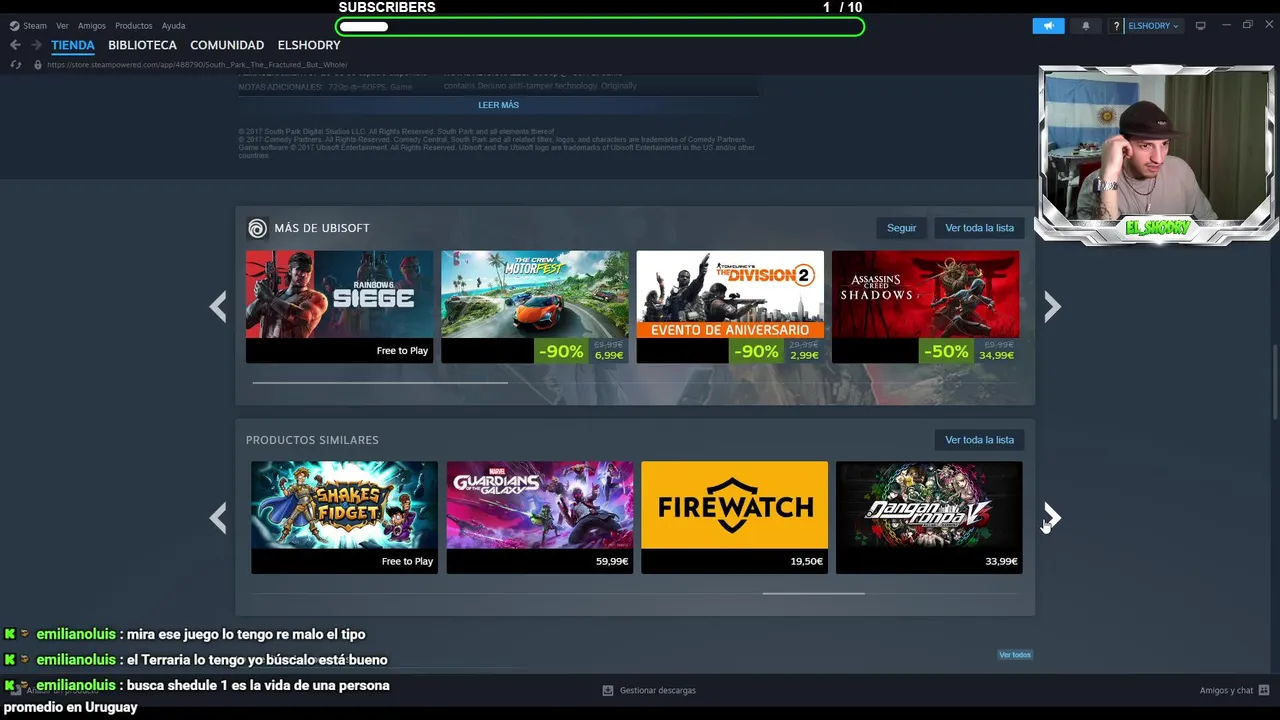The image size is (1280, 720).
Task: Click the Ver todos link
Action: point(1015,655)
